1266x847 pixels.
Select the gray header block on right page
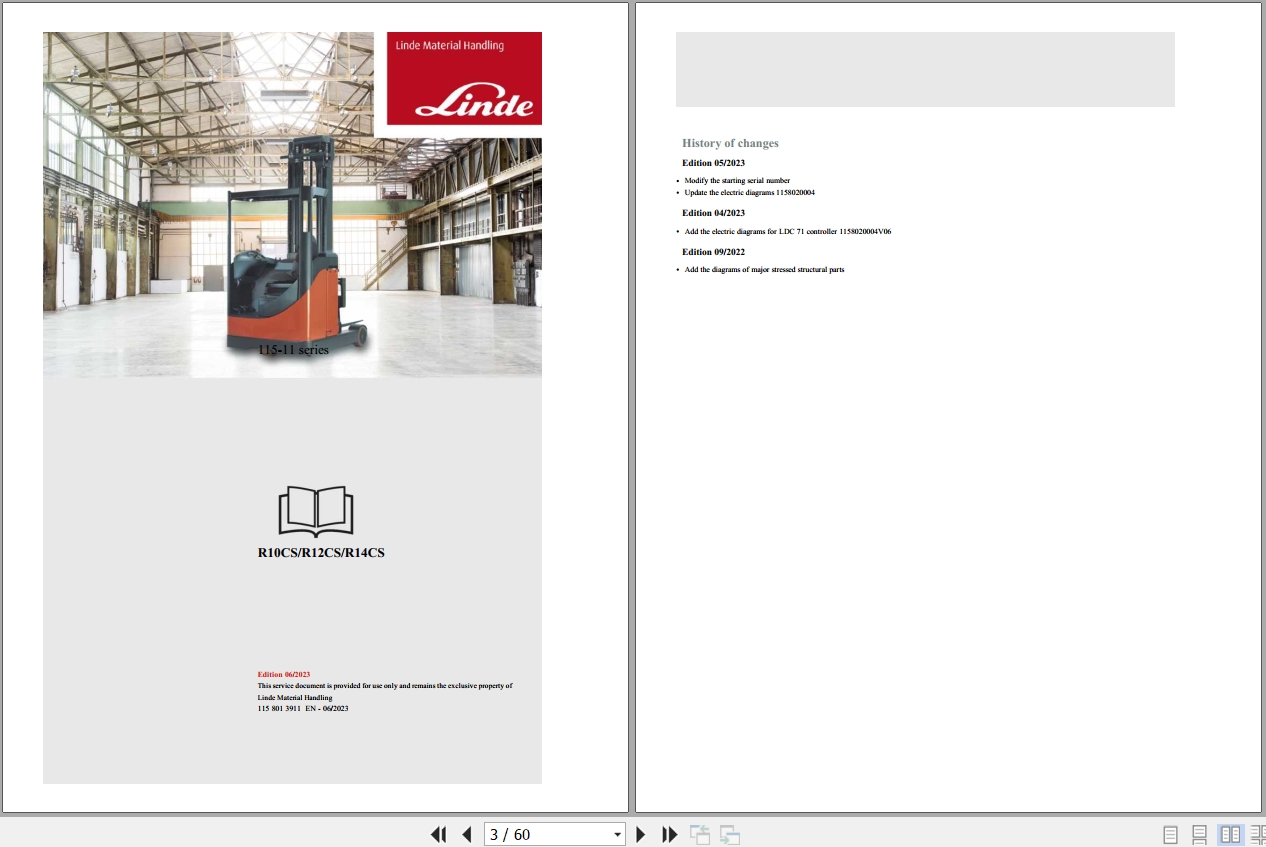click(924, 68)
